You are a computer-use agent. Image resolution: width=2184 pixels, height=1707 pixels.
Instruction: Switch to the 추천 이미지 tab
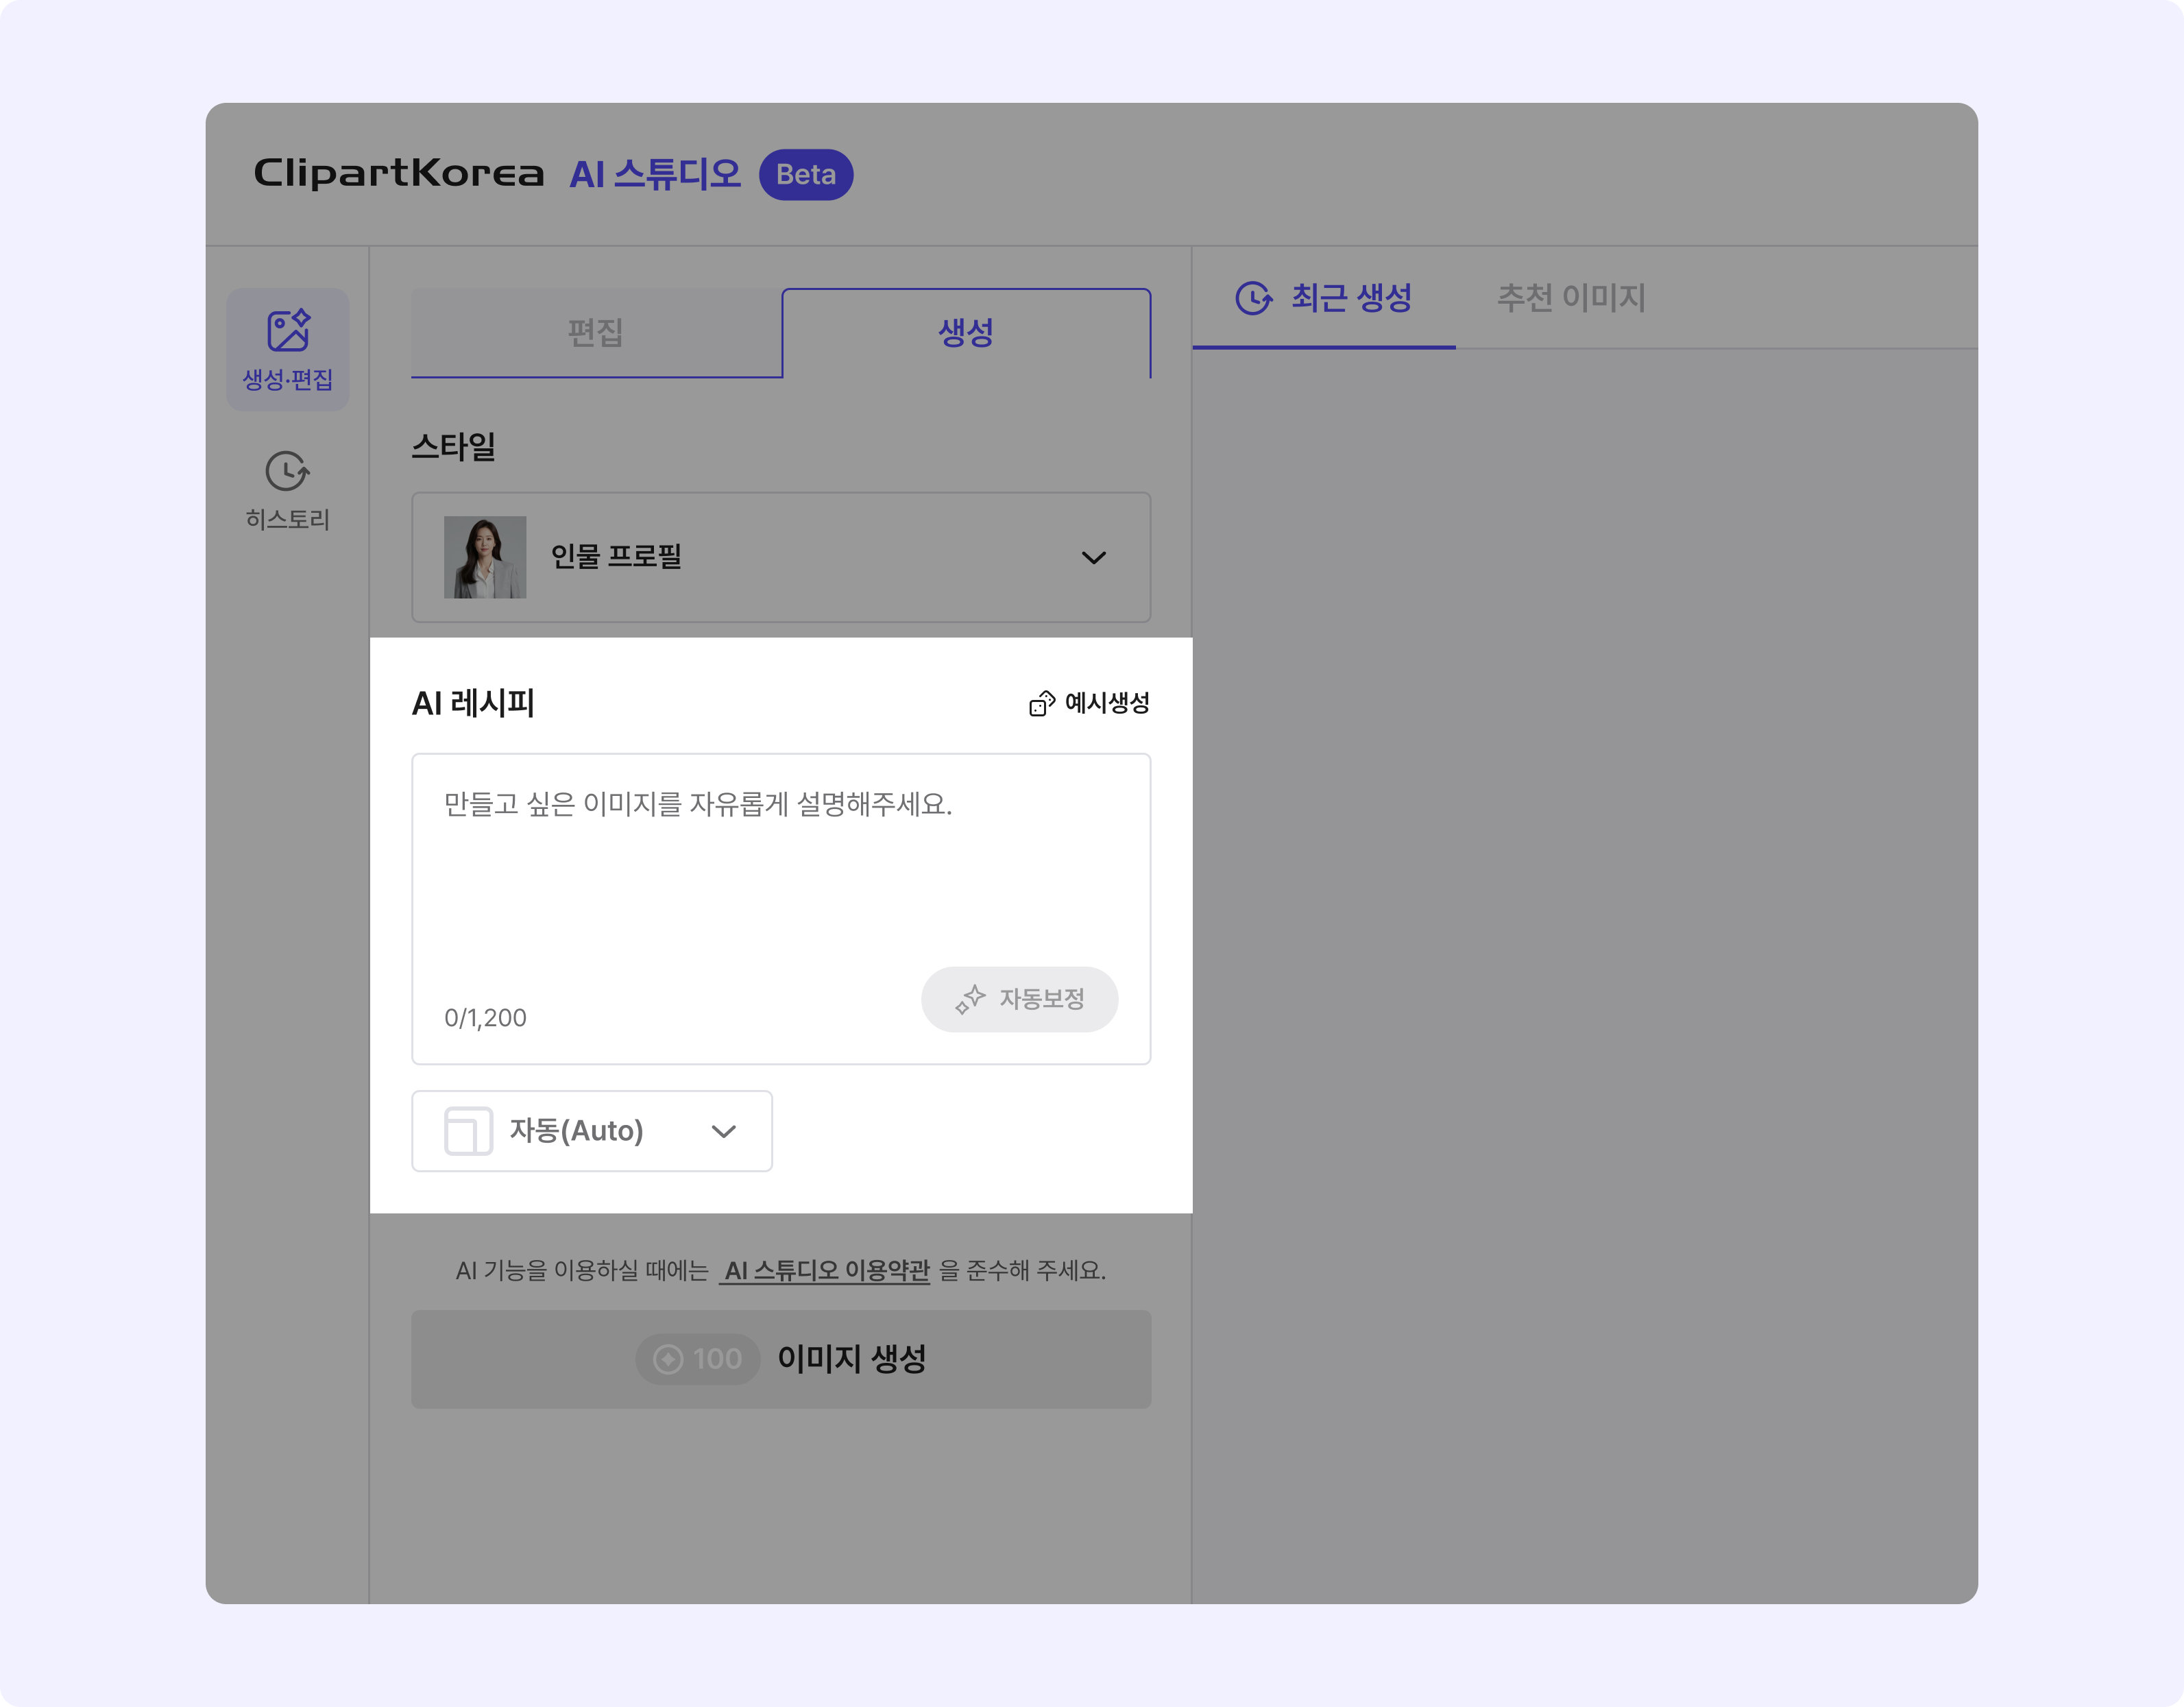tap(1571, 298)
